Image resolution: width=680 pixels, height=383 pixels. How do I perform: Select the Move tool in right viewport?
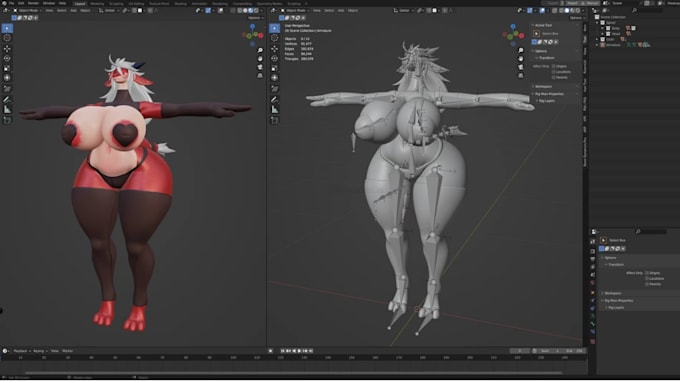(x=275, y=48)
